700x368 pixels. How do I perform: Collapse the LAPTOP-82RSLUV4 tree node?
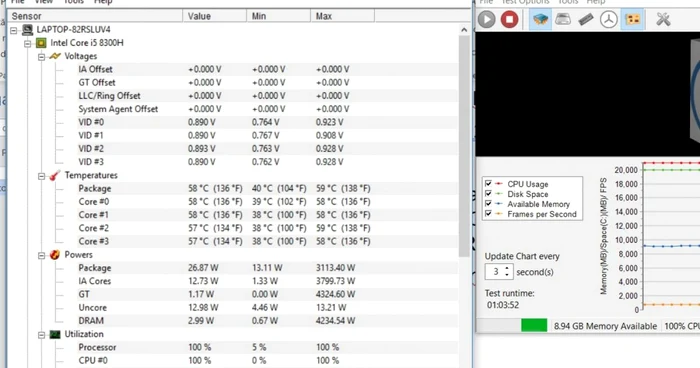click(14, 30)
